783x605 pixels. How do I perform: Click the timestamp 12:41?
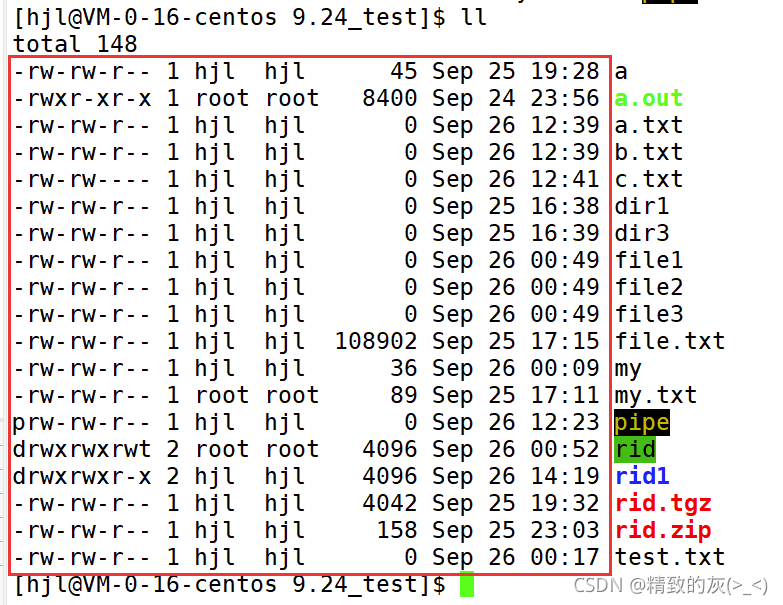564,179
